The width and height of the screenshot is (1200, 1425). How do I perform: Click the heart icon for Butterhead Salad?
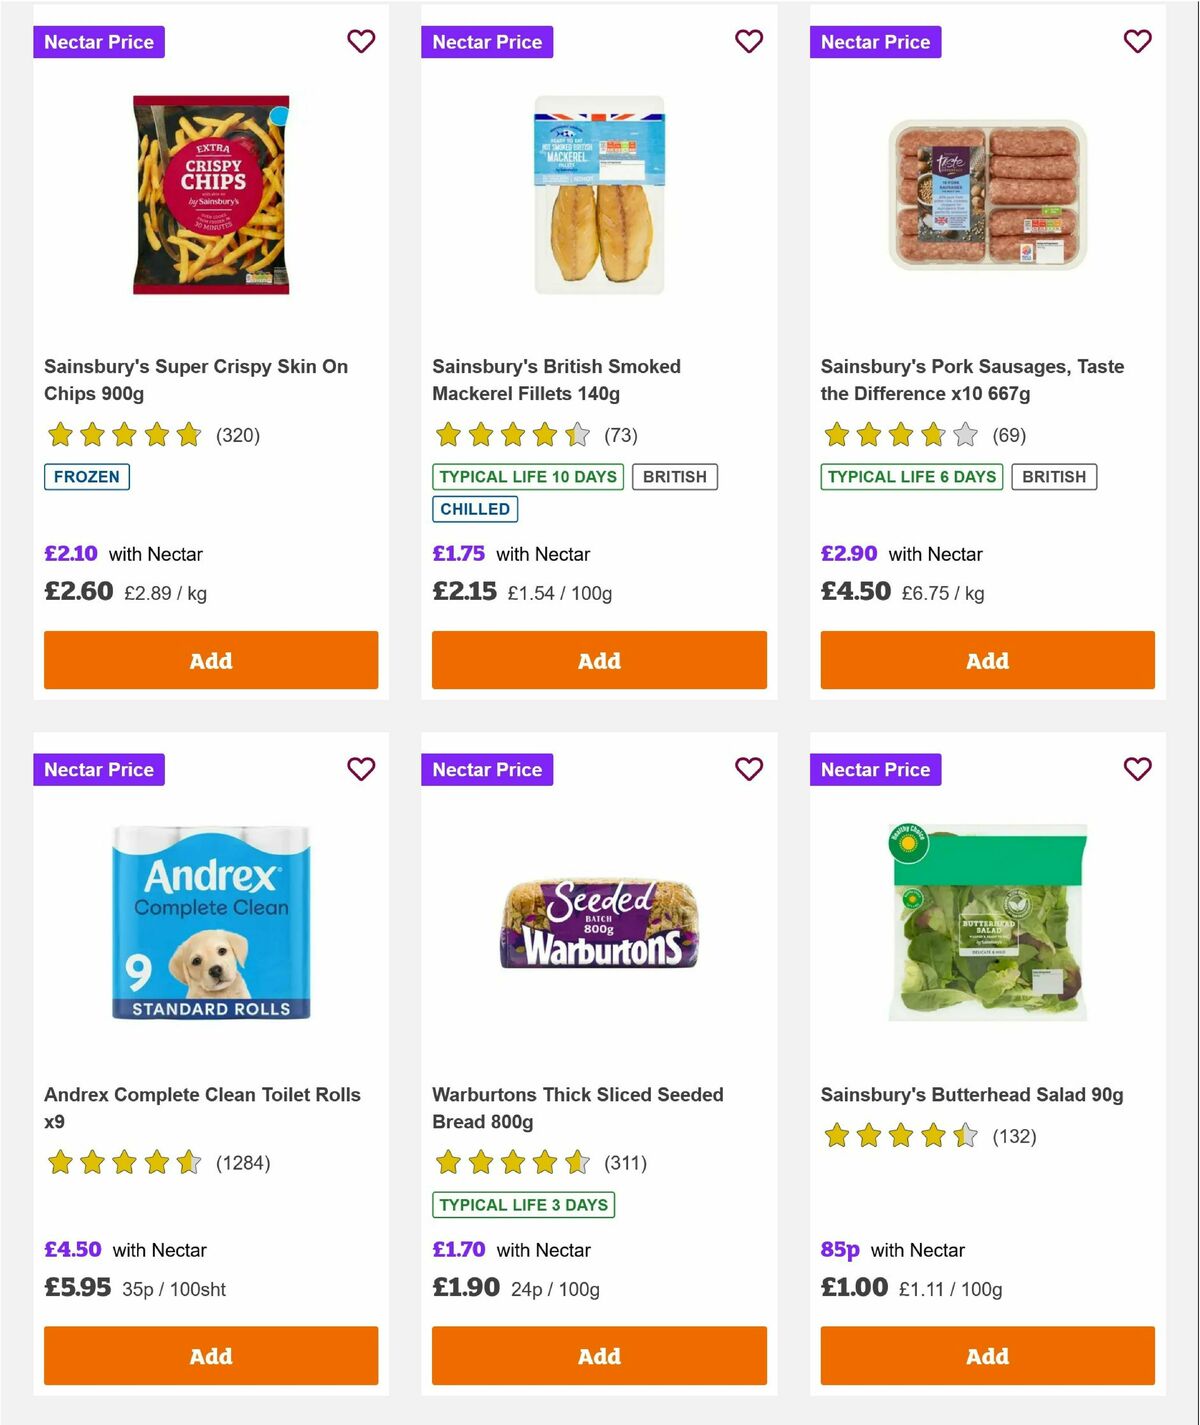pos(1137,770)
